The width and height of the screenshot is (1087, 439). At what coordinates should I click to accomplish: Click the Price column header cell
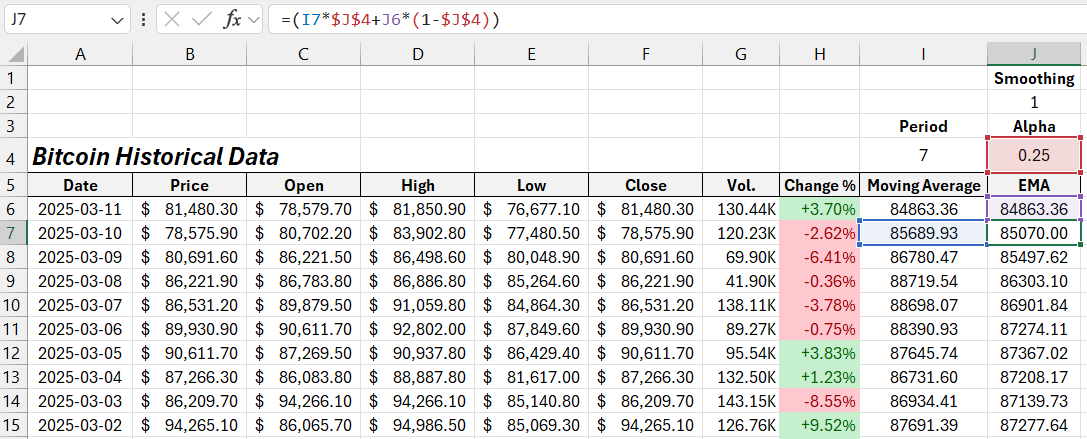point(189,185)
